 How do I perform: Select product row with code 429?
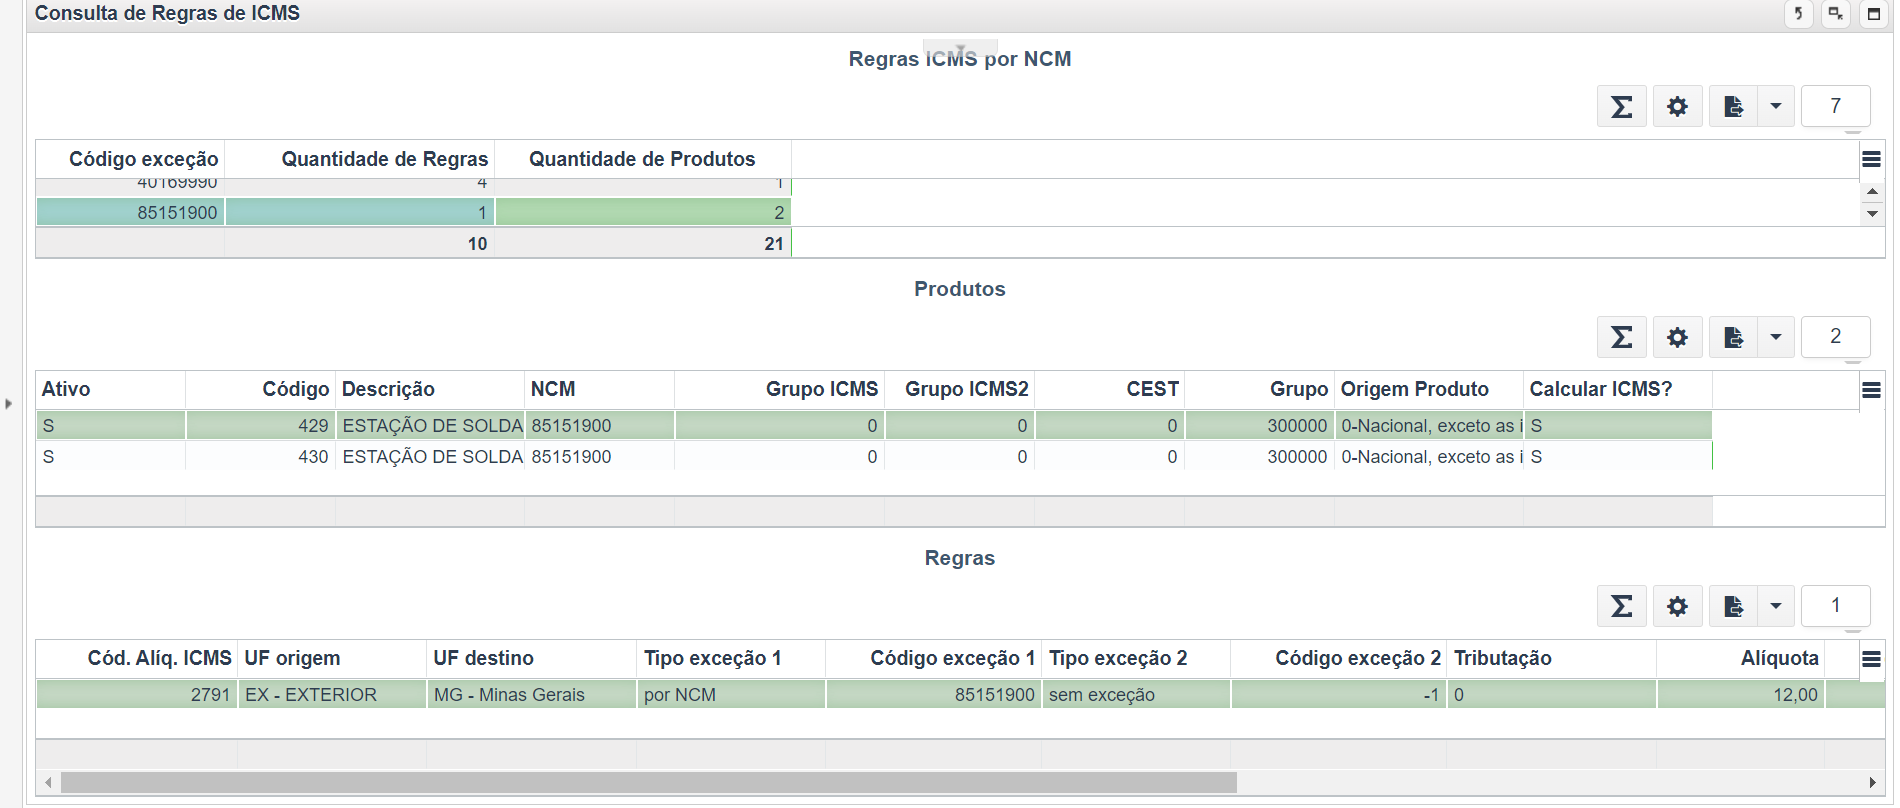874,426
